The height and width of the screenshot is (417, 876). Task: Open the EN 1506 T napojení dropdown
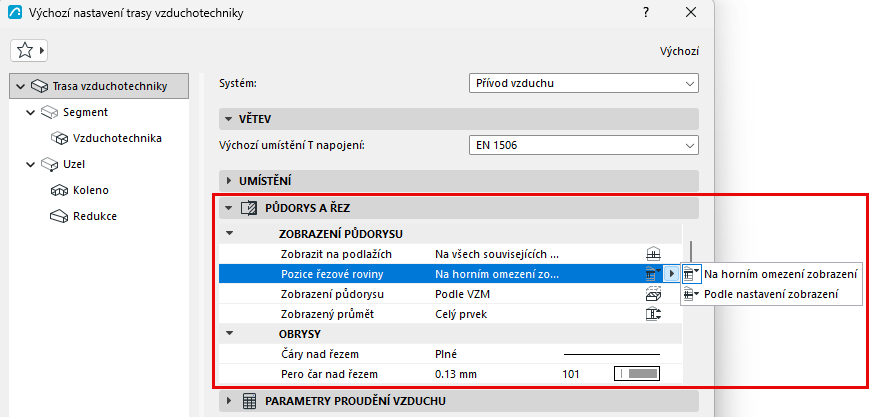click(584, 146)
